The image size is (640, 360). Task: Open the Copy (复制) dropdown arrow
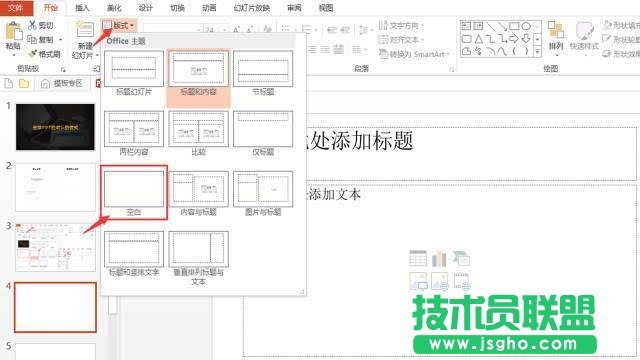click(x=61, y=40)
